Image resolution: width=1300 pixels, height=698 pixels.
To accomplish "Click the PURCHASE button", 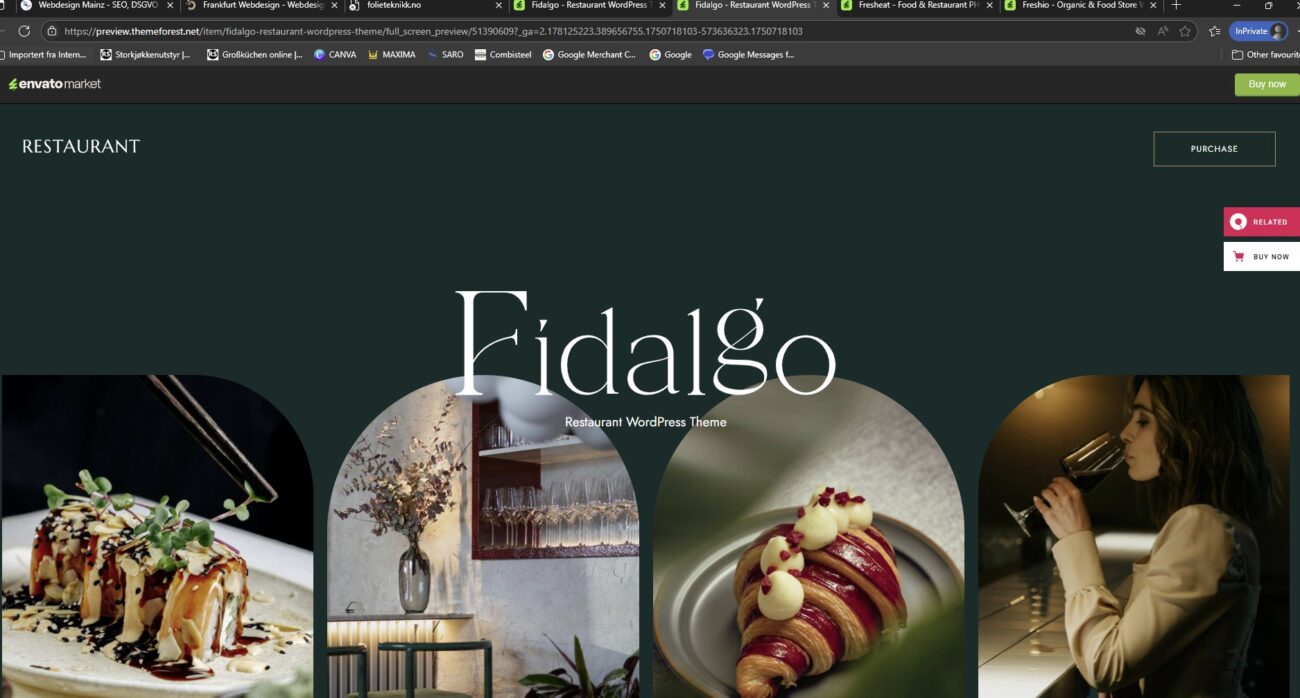I will (1214, 149).
